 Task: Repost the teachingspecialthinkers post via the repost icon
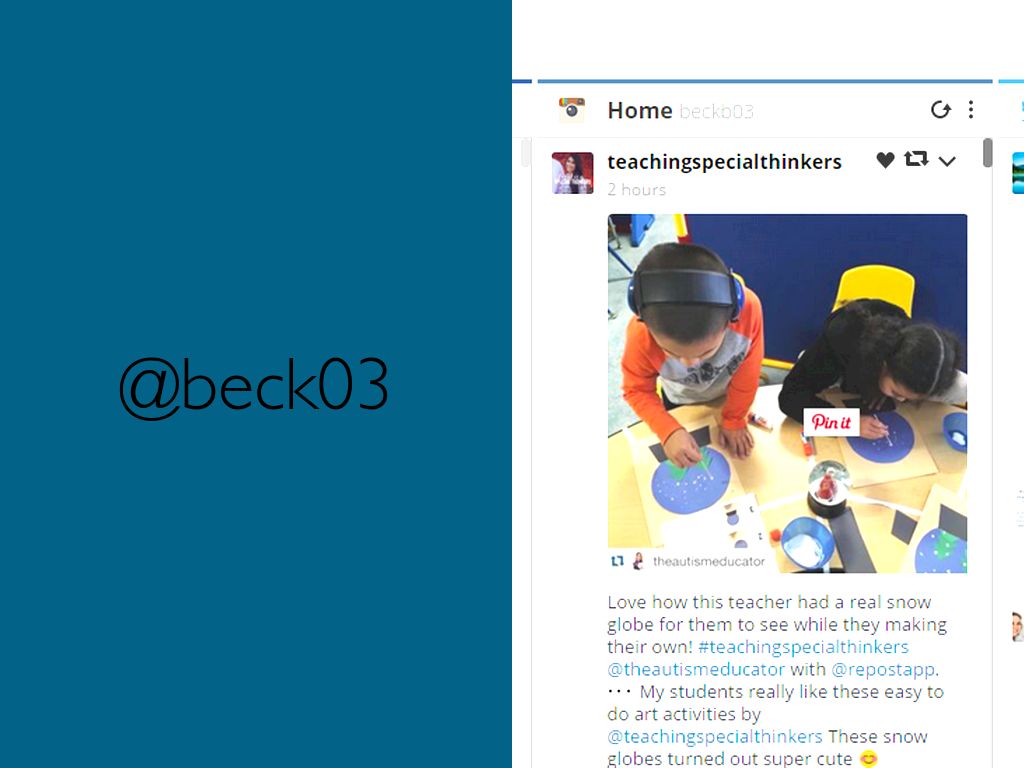916,159
